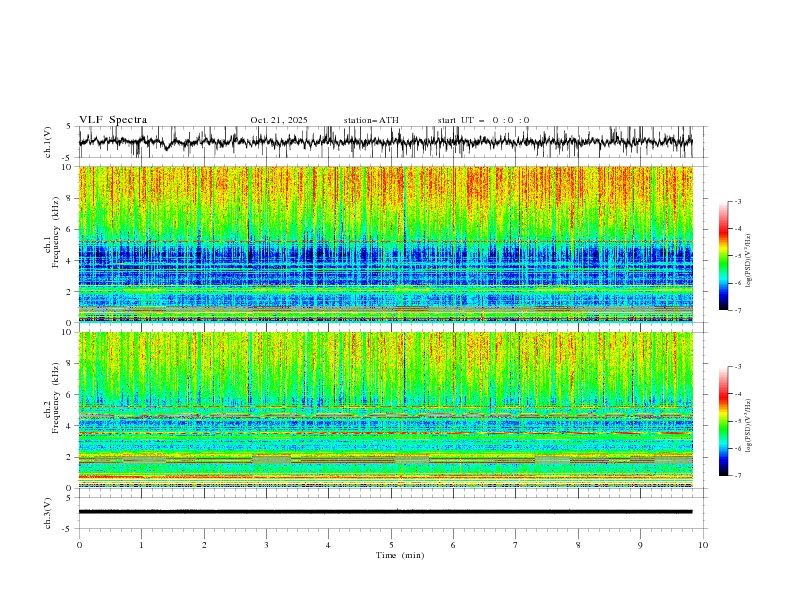Click the time axis tick label "6"
792x612 pixels.
tap(453, 545)
